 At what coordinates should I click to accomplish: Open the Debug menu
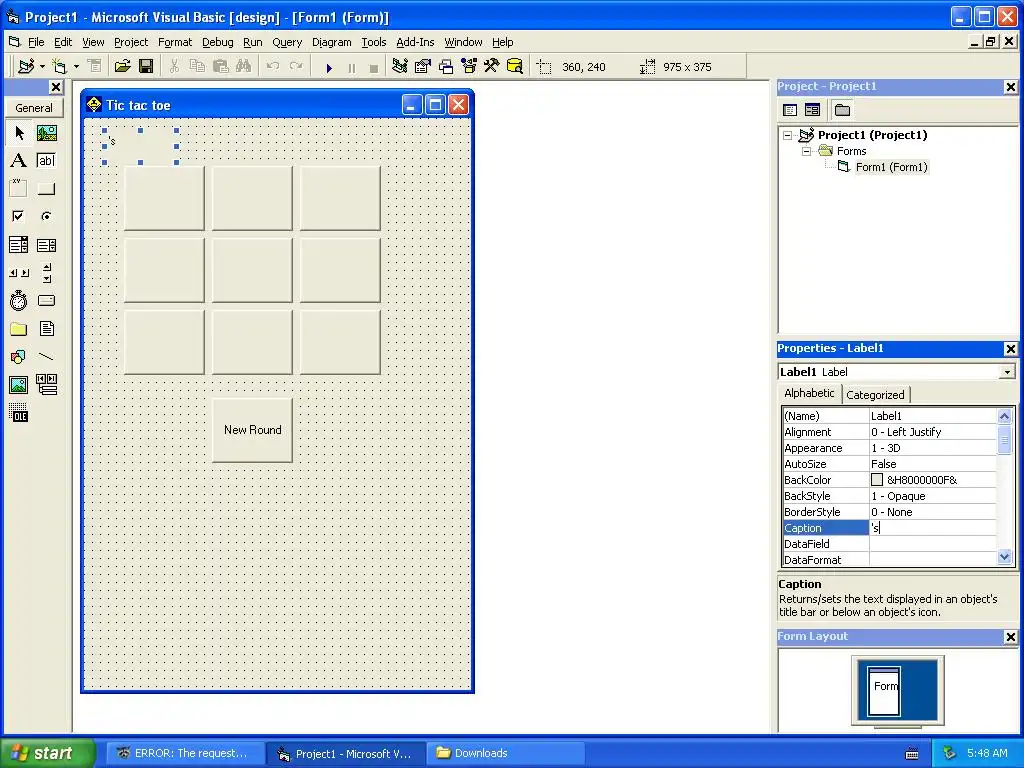coord(217,42)
